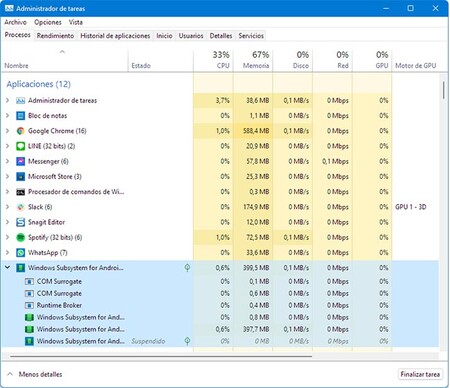Click icon of Windows Subsystem child using 397,7 MB

pos(29,329)
